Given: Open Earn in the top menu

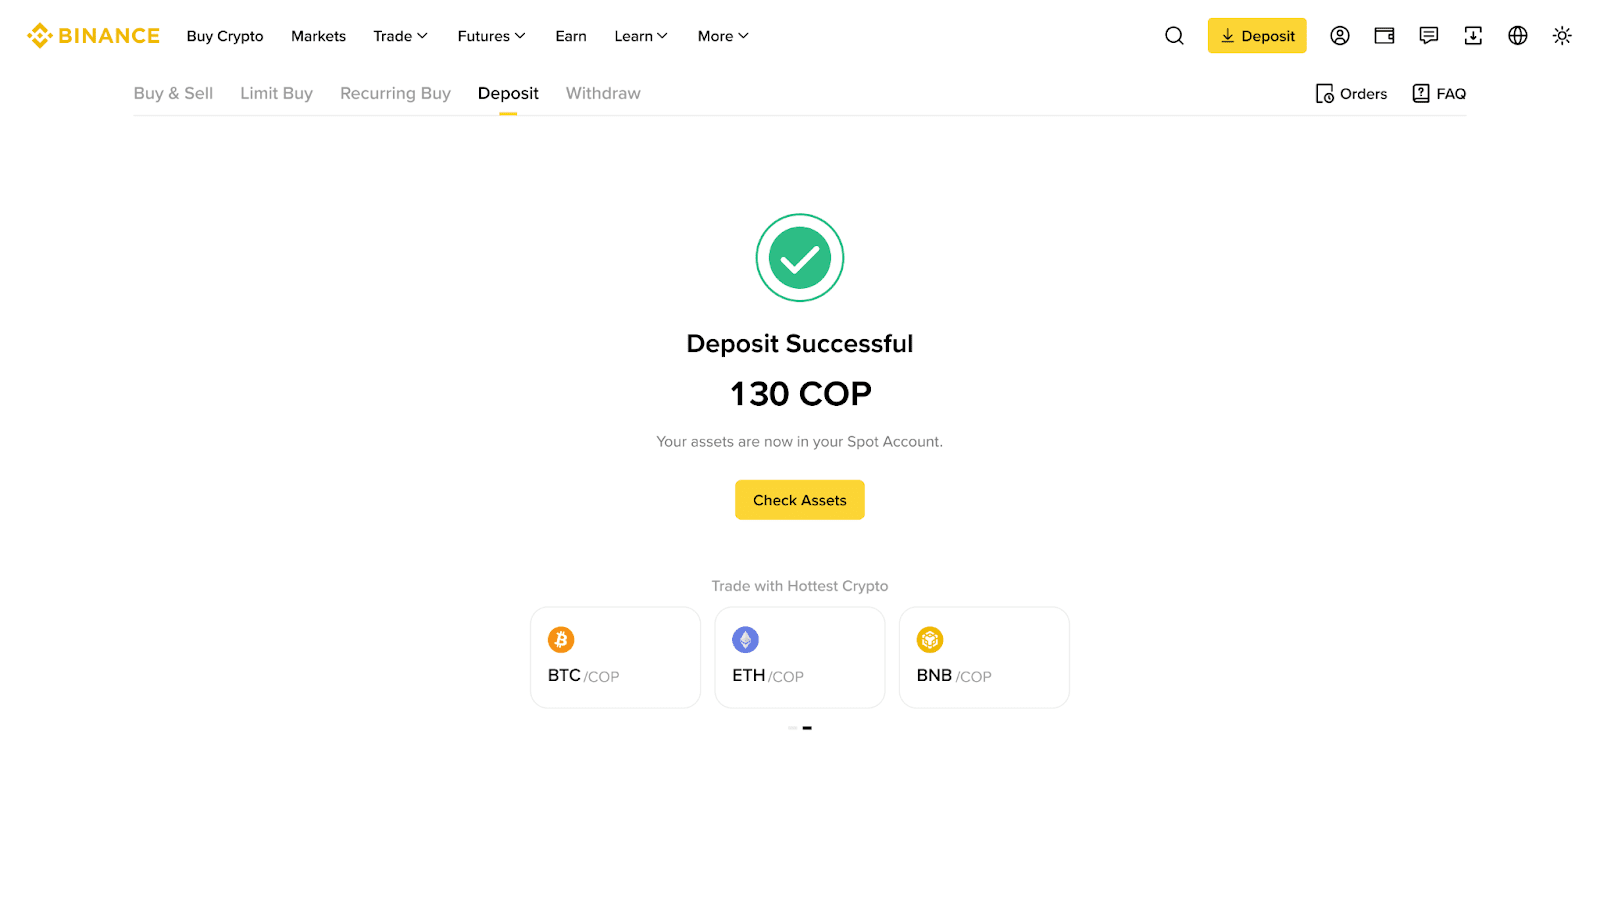Looking at the screenshot, I should click(x=571, y=36).
